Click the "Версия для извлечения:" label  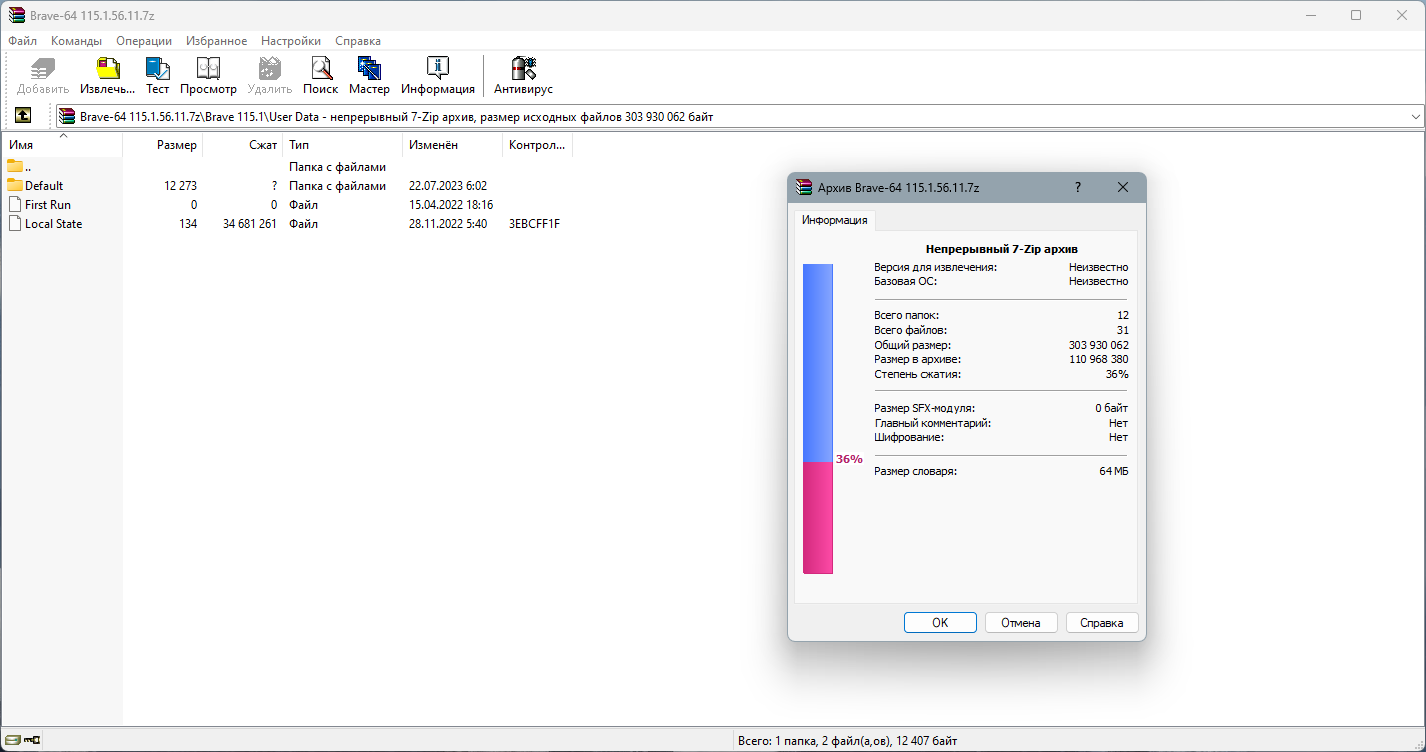tap(935, 268)
